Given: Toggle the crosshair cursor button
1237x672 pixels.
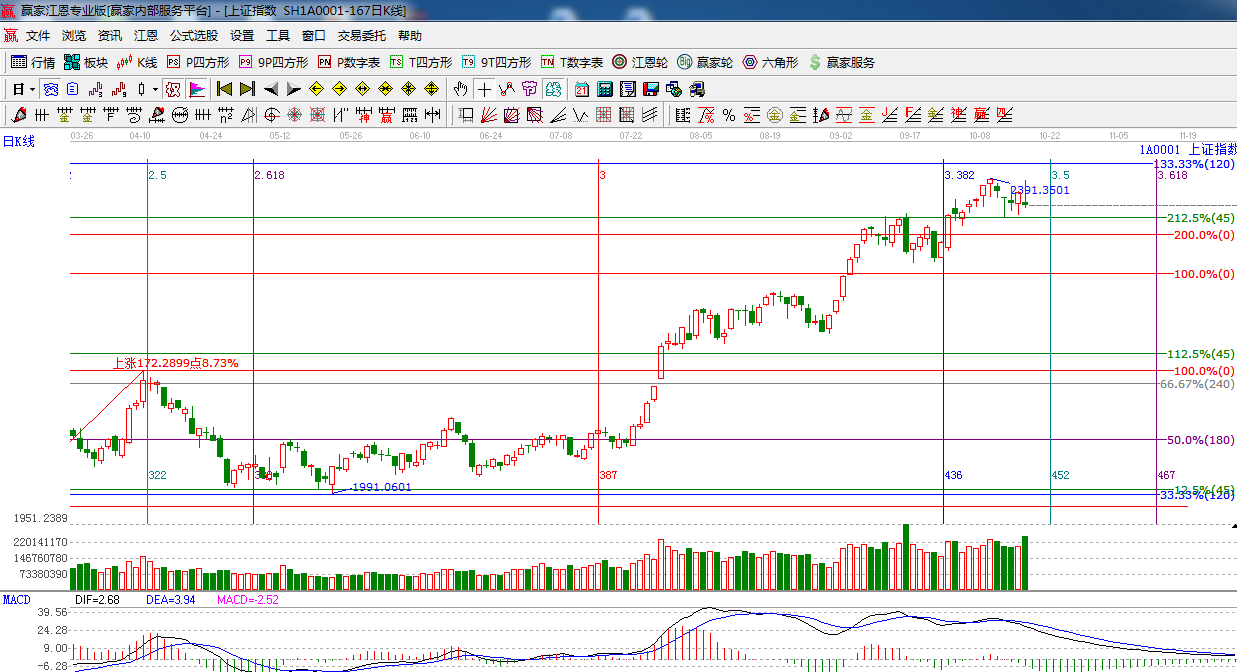Looking at the screenshot, I should [484, 89].
